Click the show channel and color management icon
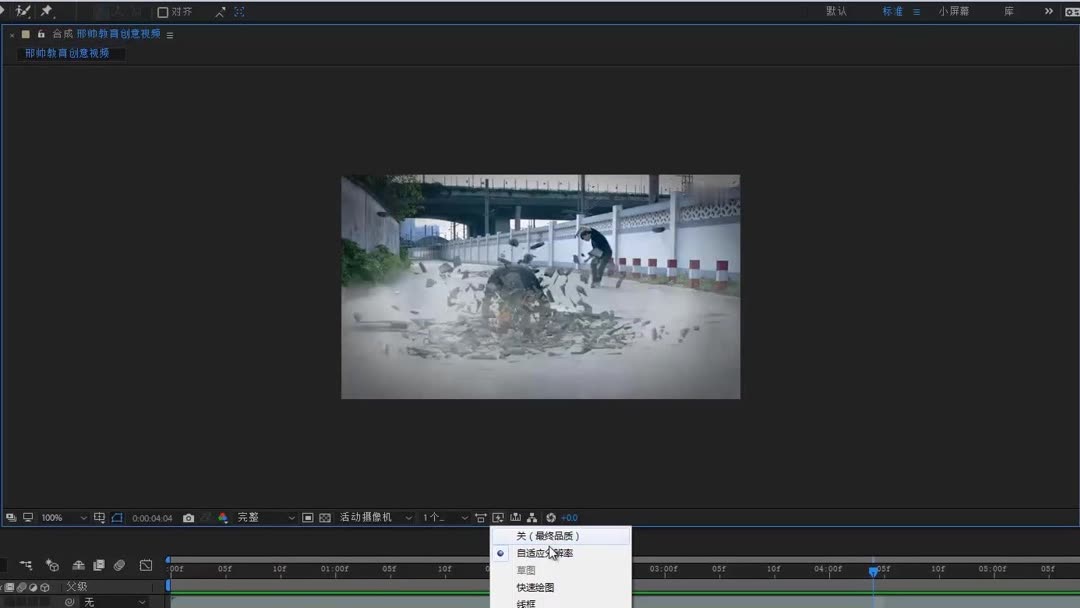The image size is (1080, 608). click(x=222, y=517)
